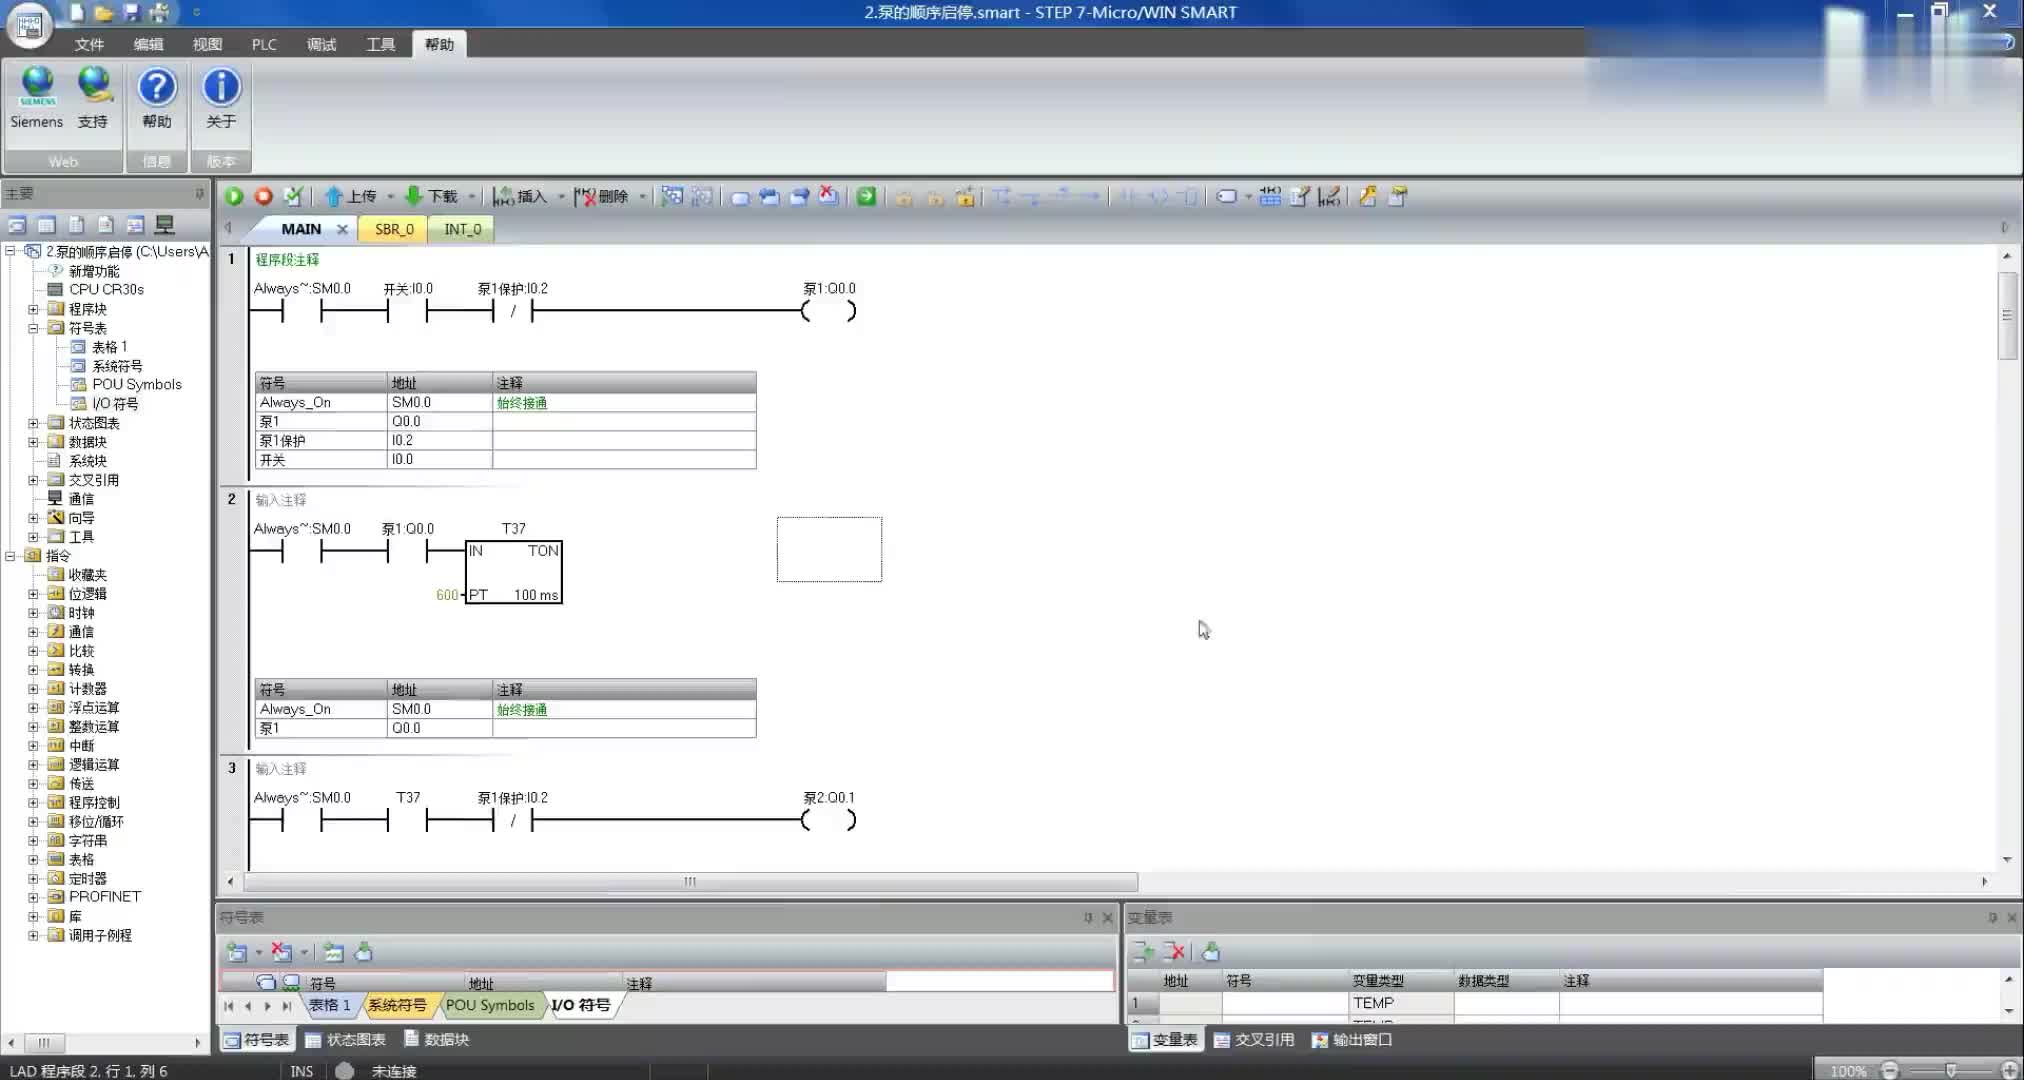Select CPU CR30s in project tree
Image resolution: width=2024 pixels, height=1080 pixels.
tap(106, 290)
